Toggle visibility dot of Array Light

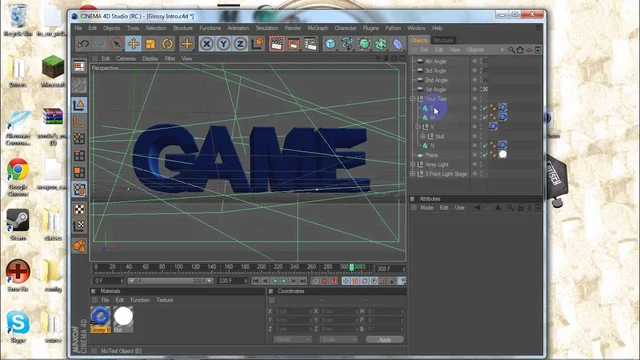tap(475, 164)
